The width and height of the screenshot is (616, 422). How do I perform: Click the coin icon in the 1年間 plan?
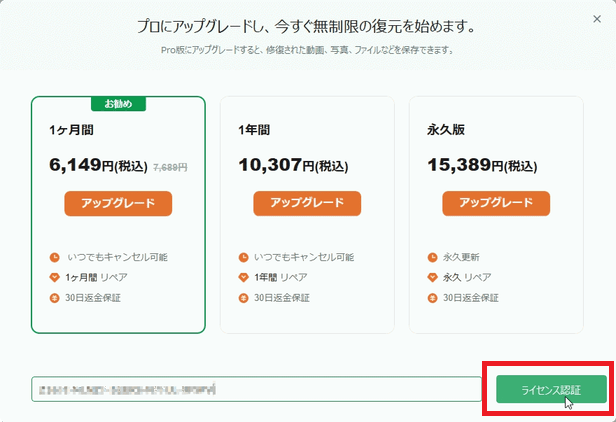tap(244, 297)
